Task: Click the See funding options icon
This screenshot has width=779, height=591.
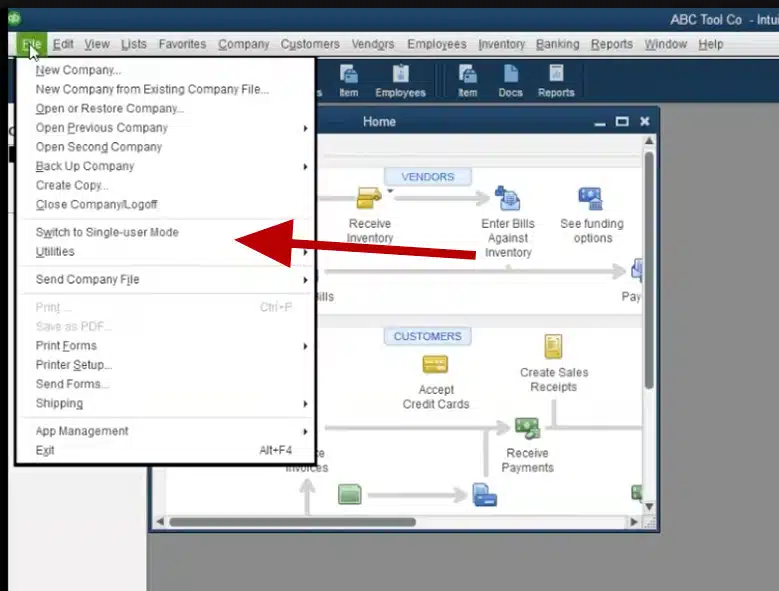Action: 591,199
